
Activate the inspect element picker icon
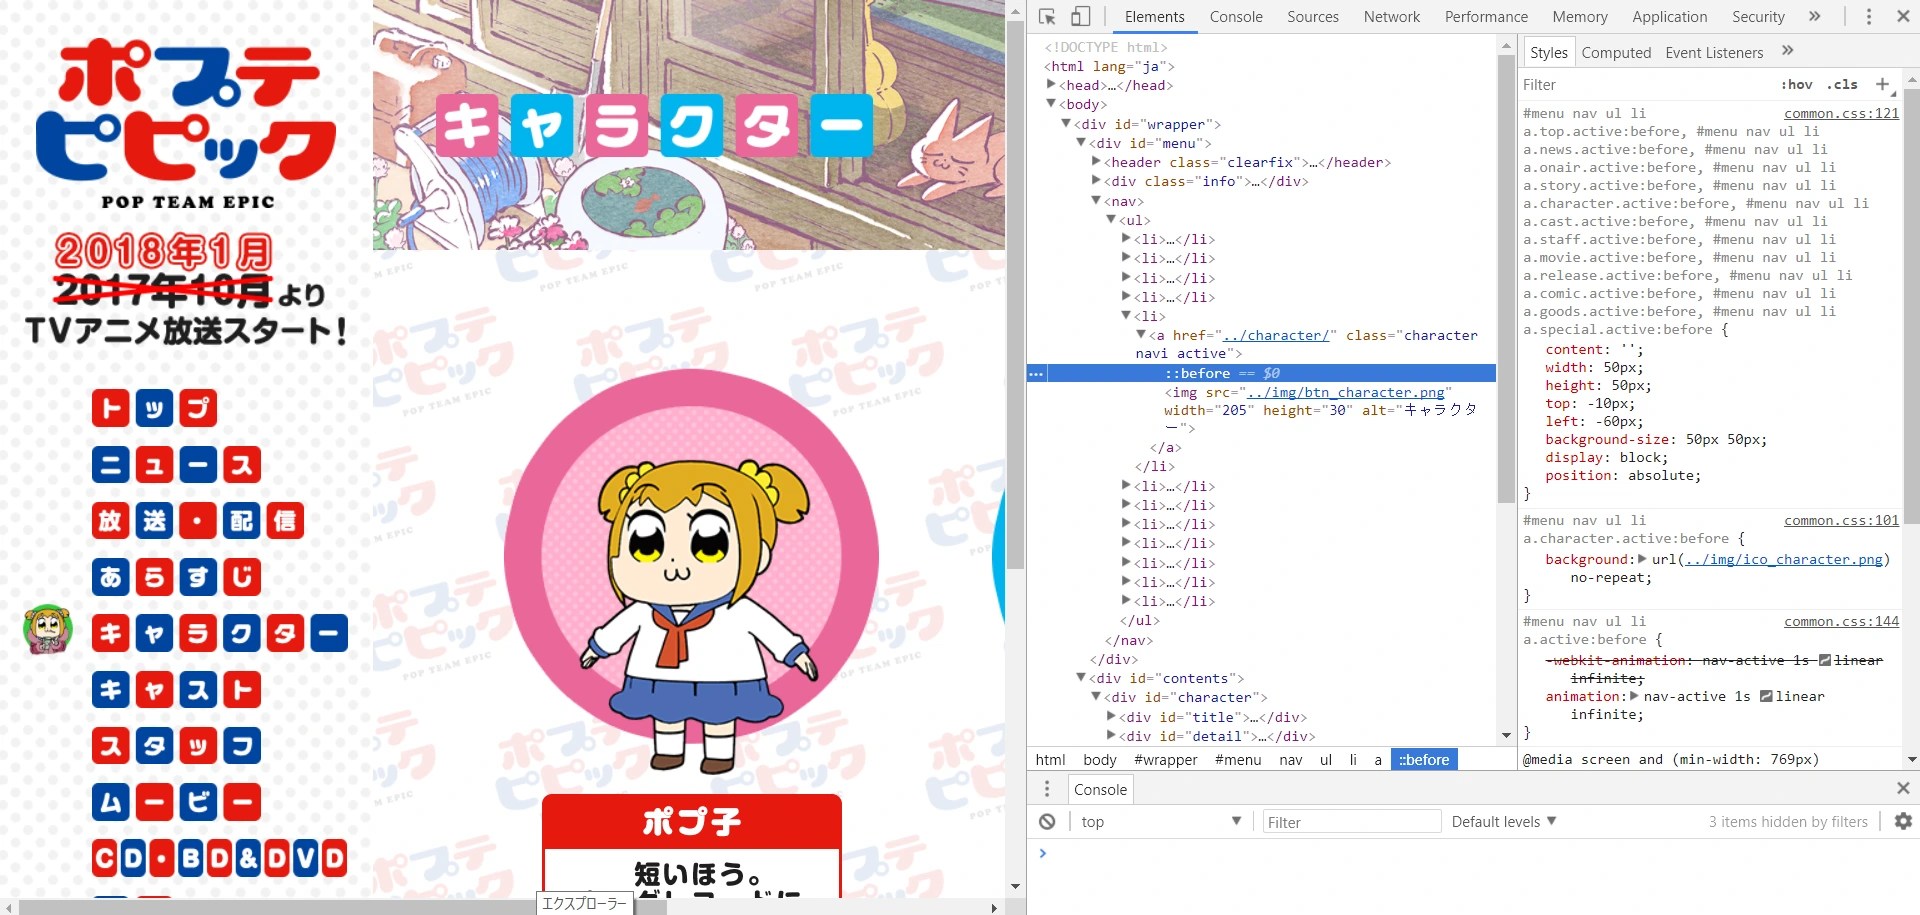click(x=1047, y=17)
